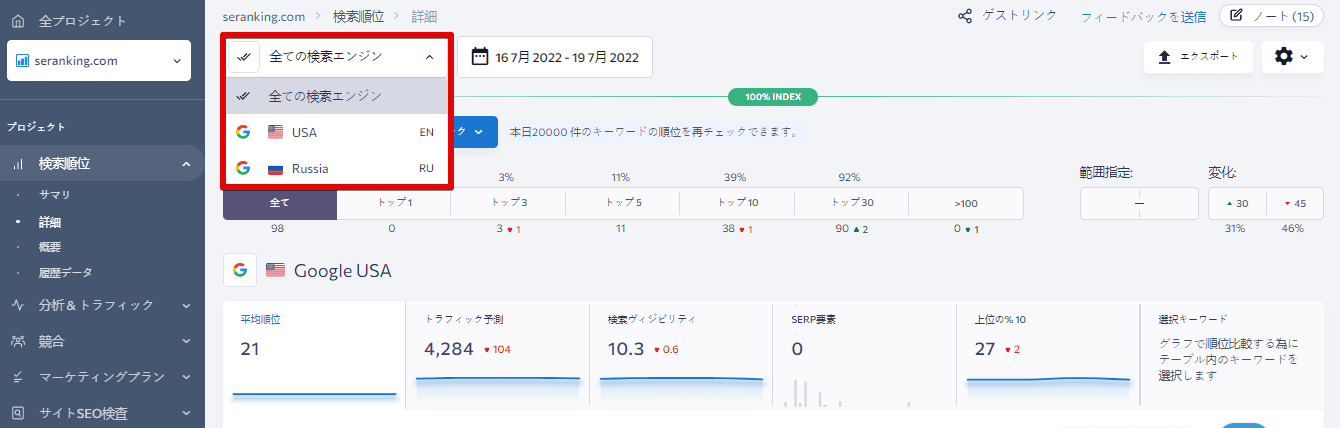Select the トップ30 filter tab
Screen dimensions: 1340x428
(x=851, y=203)
